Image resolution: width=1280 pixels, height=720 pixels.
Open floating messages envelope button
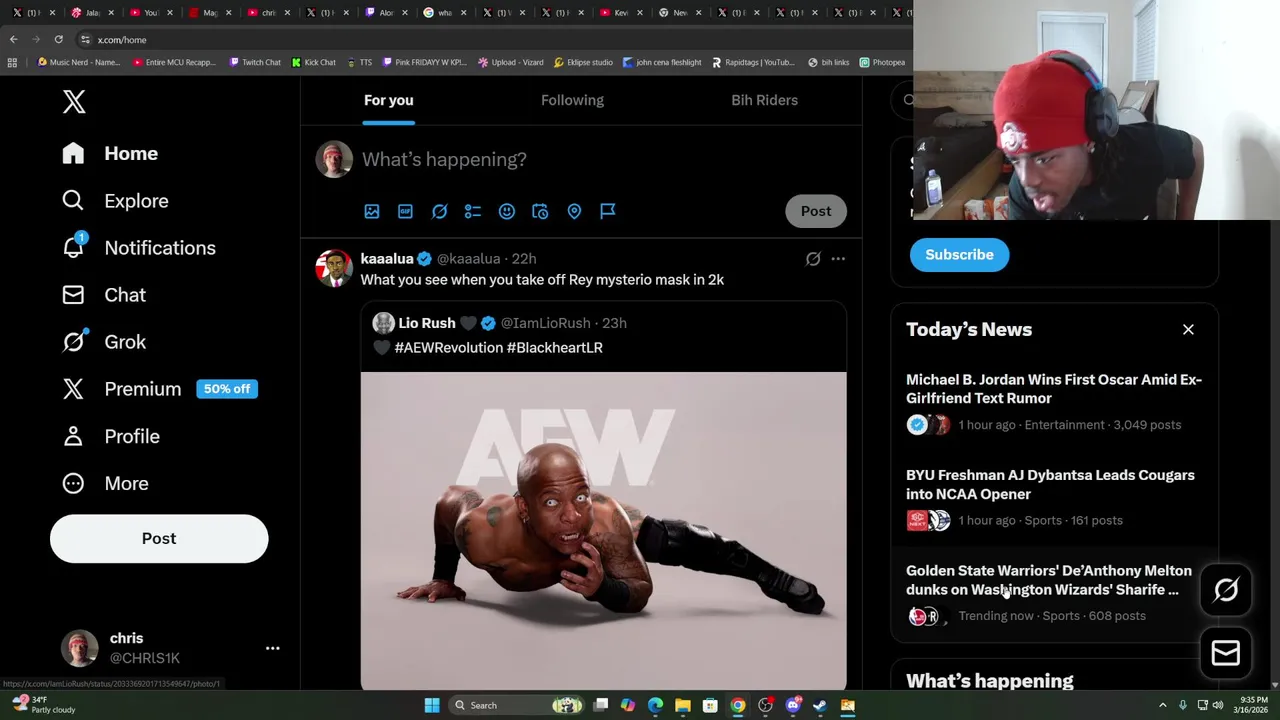pos(1226,653)
